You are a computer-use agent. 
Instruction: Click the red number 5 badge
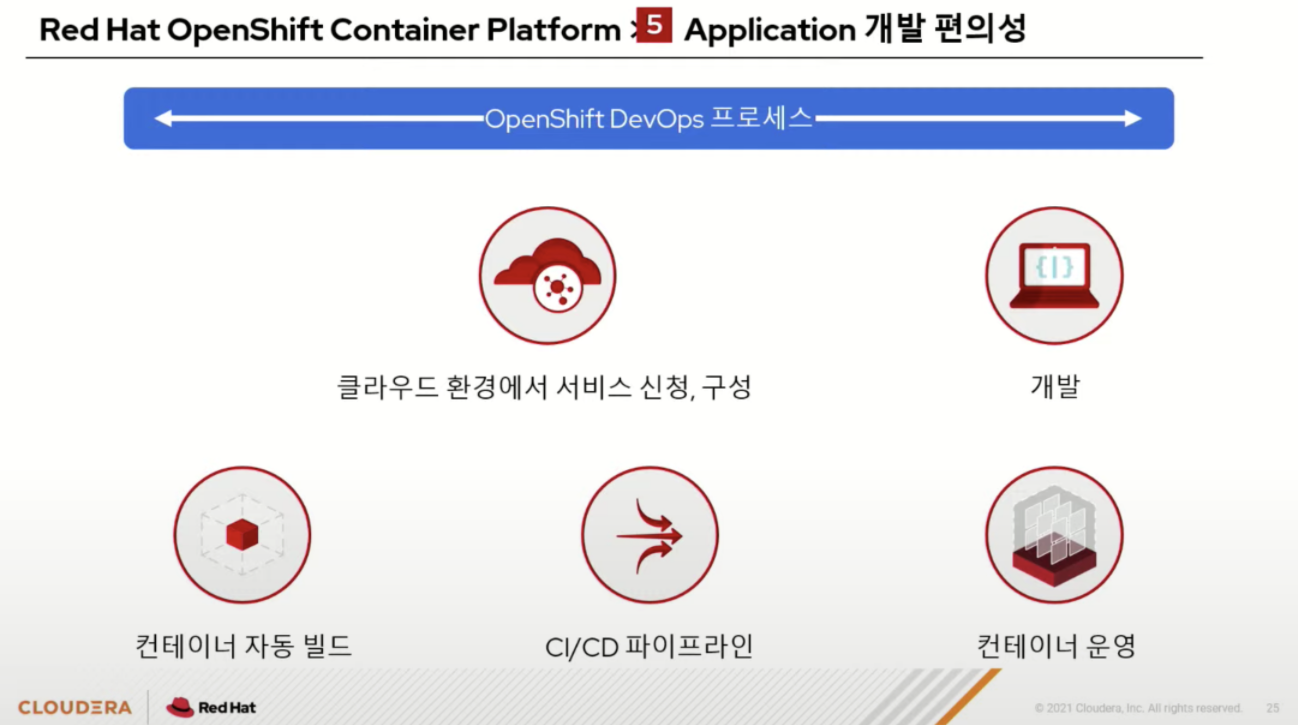[654, 27]
